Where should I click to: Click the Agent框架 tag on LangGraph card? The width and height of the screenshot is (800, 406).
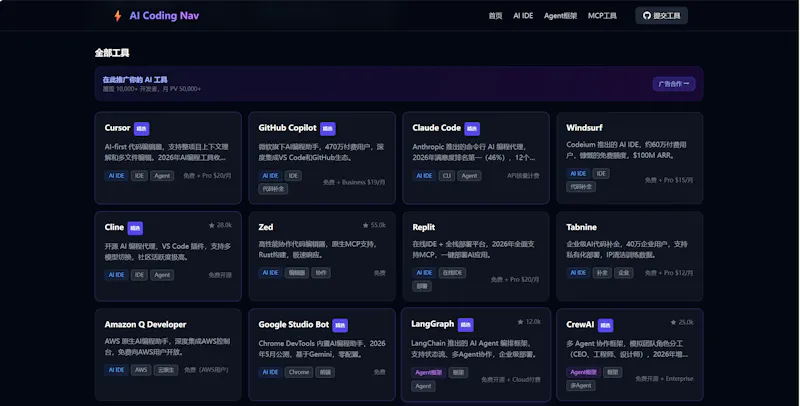pyautogui.click(x=428, y=372)
